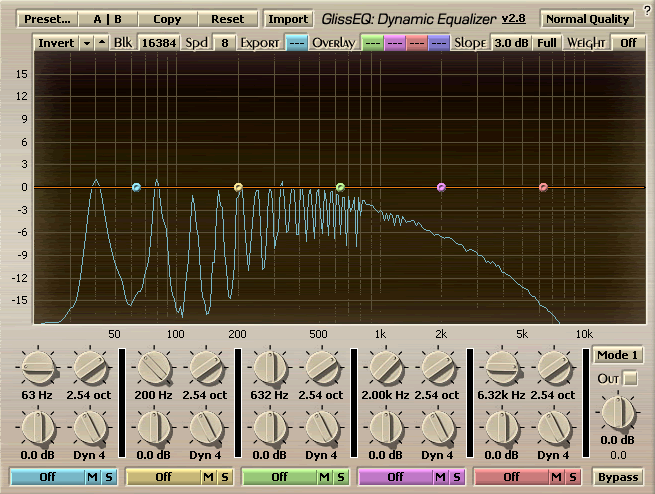
Task: Click the 632 Hz frequency knob
Action: 270,368
